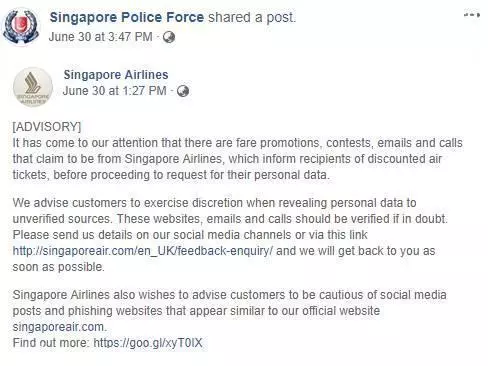Open Singapore Police Force profile picture
The width and height of the screenshot is (488, 366).
(x=21, y=27)
